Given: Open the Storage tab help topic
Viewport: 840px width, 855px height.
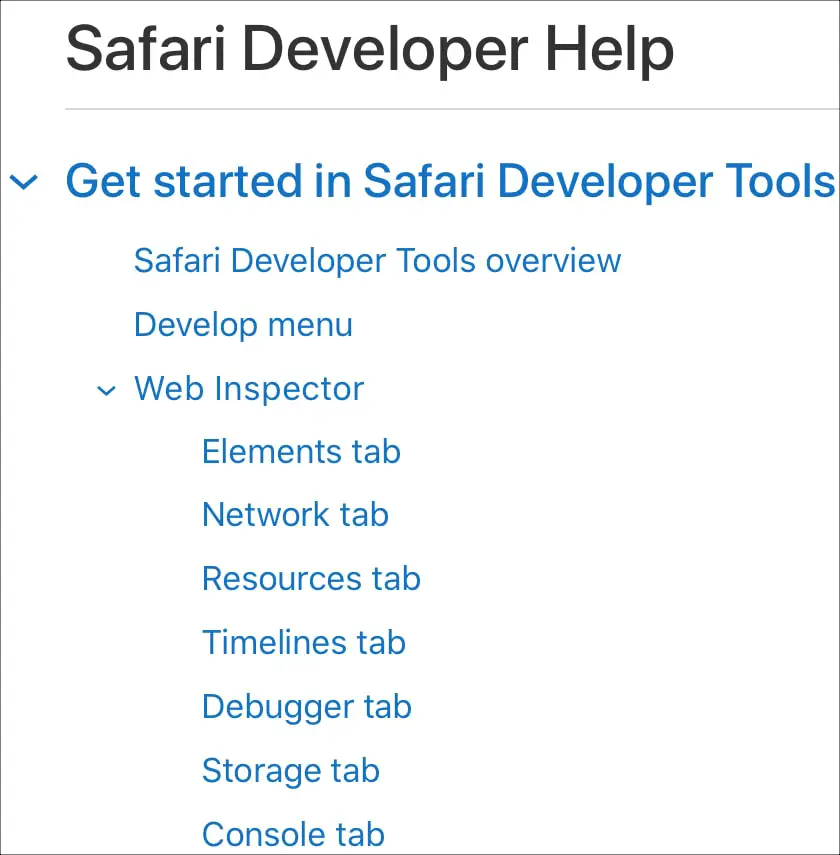Looking at the screenshot, I should (x=291, y=771).
